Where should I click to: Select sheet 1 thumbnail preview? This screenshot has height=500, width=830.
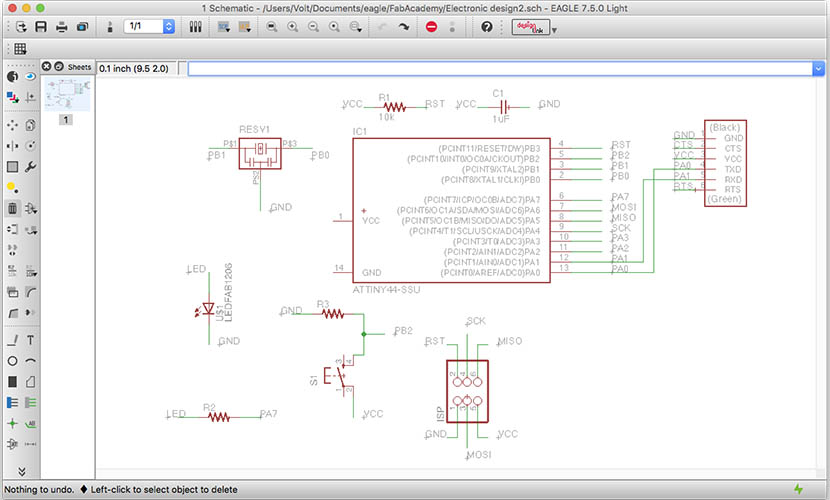coord(67,94)
